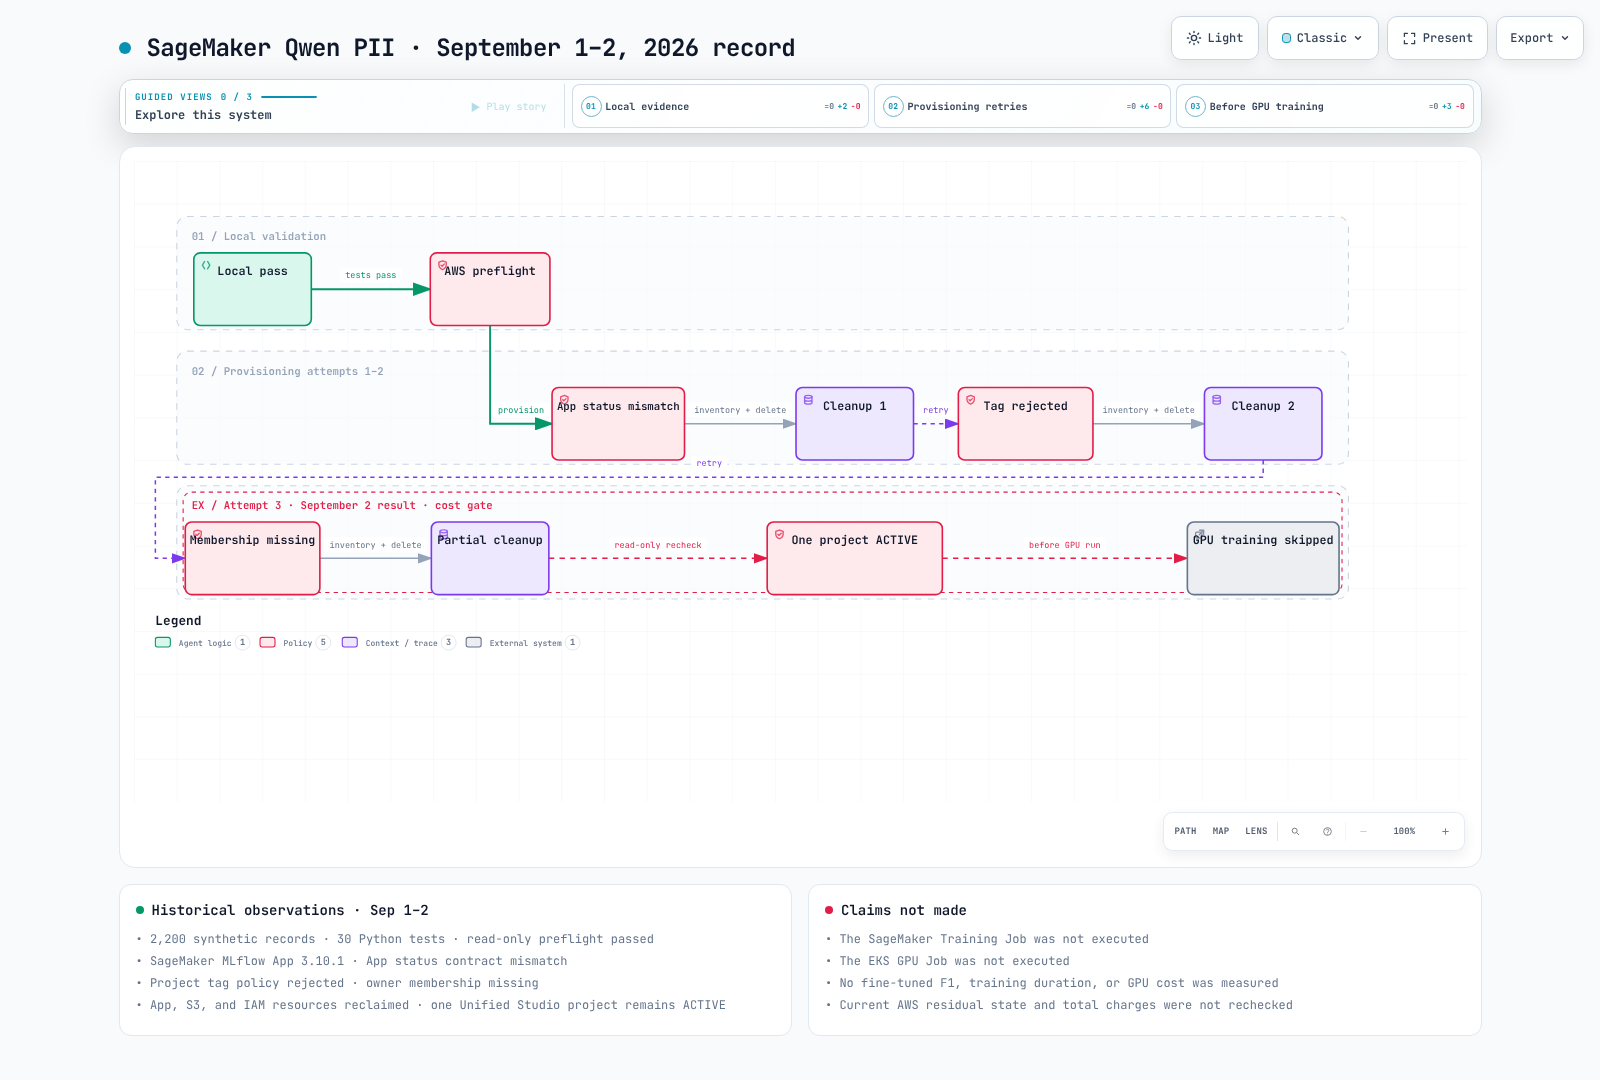This screenshot has height=1080, width=1600.
Task: Click the help question-mark icon
Action: pyautogui.click(x=1327, y=831)
